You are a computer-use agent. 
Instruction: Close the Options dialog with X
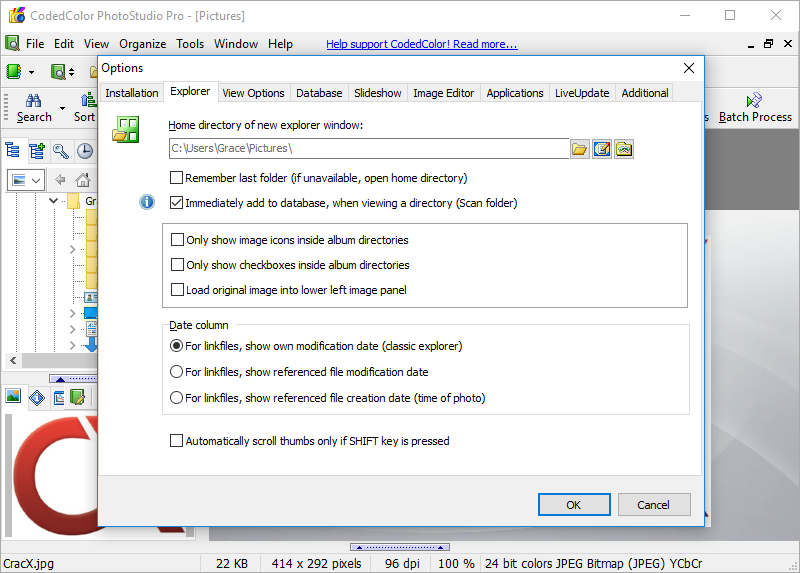pos(688,68)
